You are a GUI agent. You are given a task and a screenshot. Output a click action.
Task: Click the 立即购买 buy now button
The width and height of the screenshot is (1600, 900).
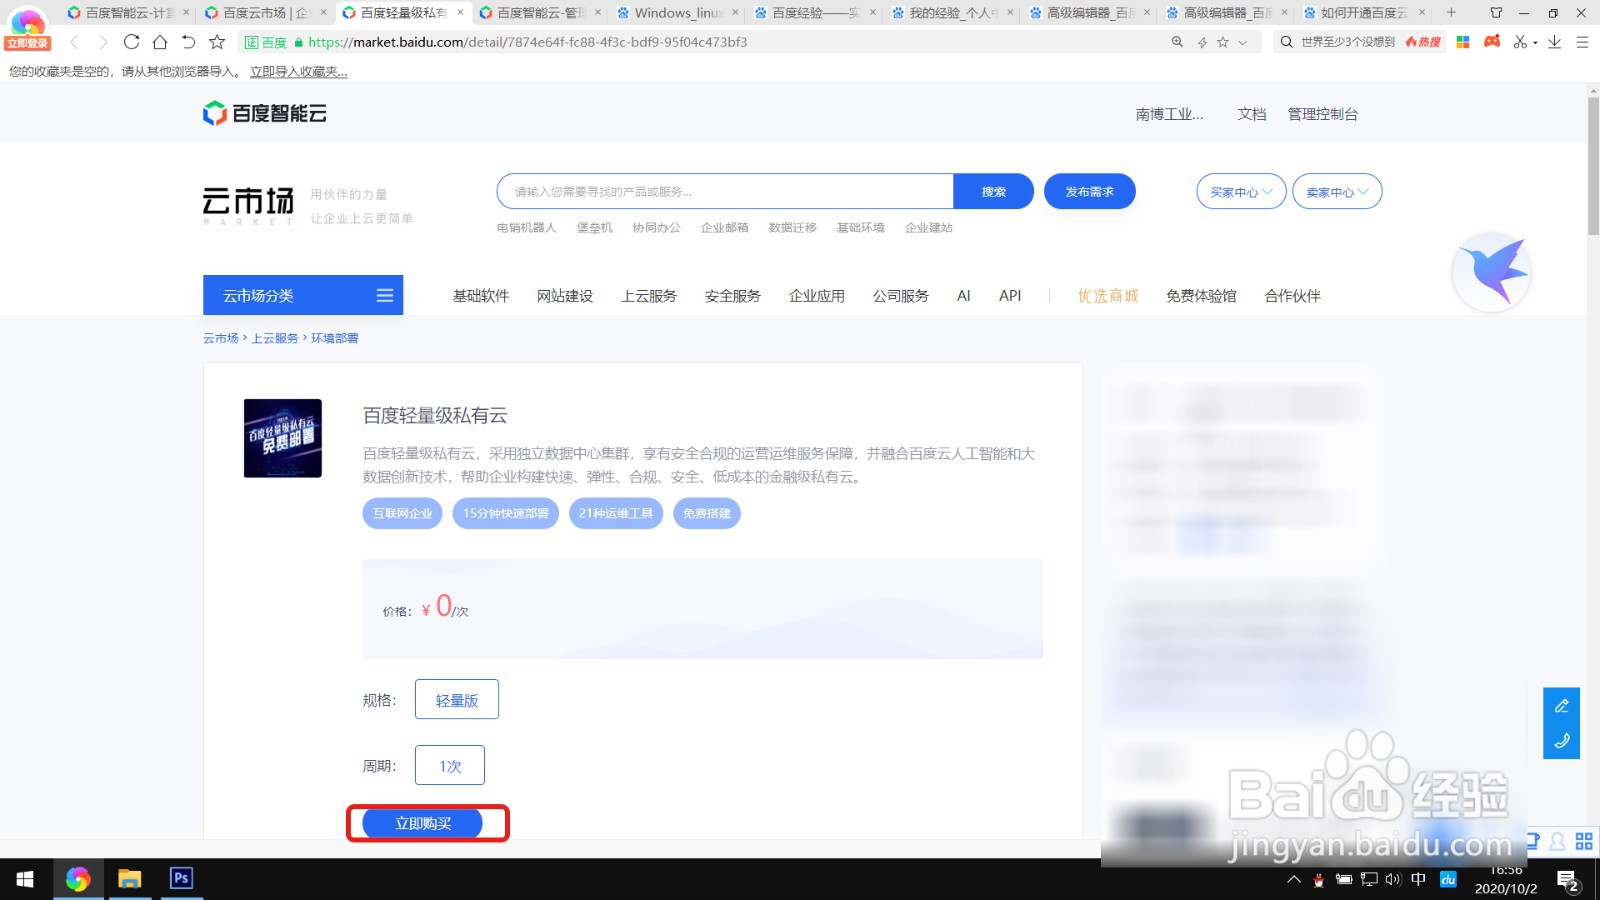click(x=422, y=823)
